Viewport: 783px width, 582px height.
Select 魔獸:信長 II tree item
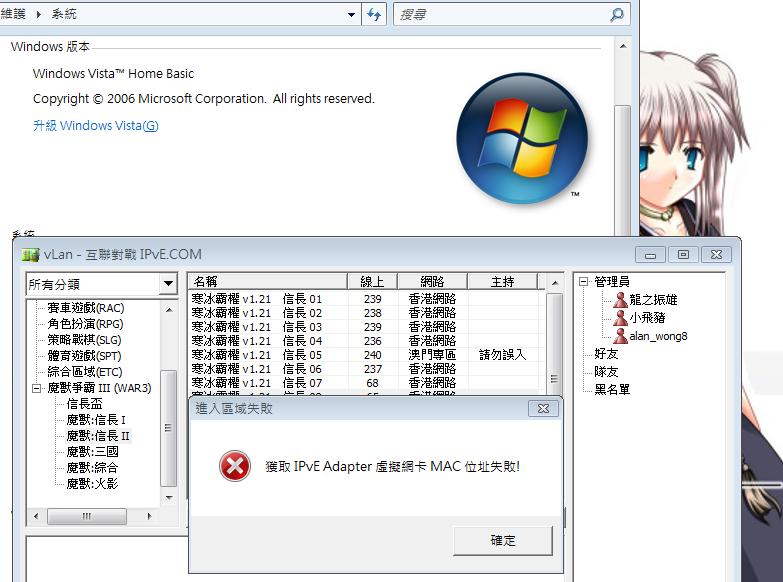click(98, 436)
